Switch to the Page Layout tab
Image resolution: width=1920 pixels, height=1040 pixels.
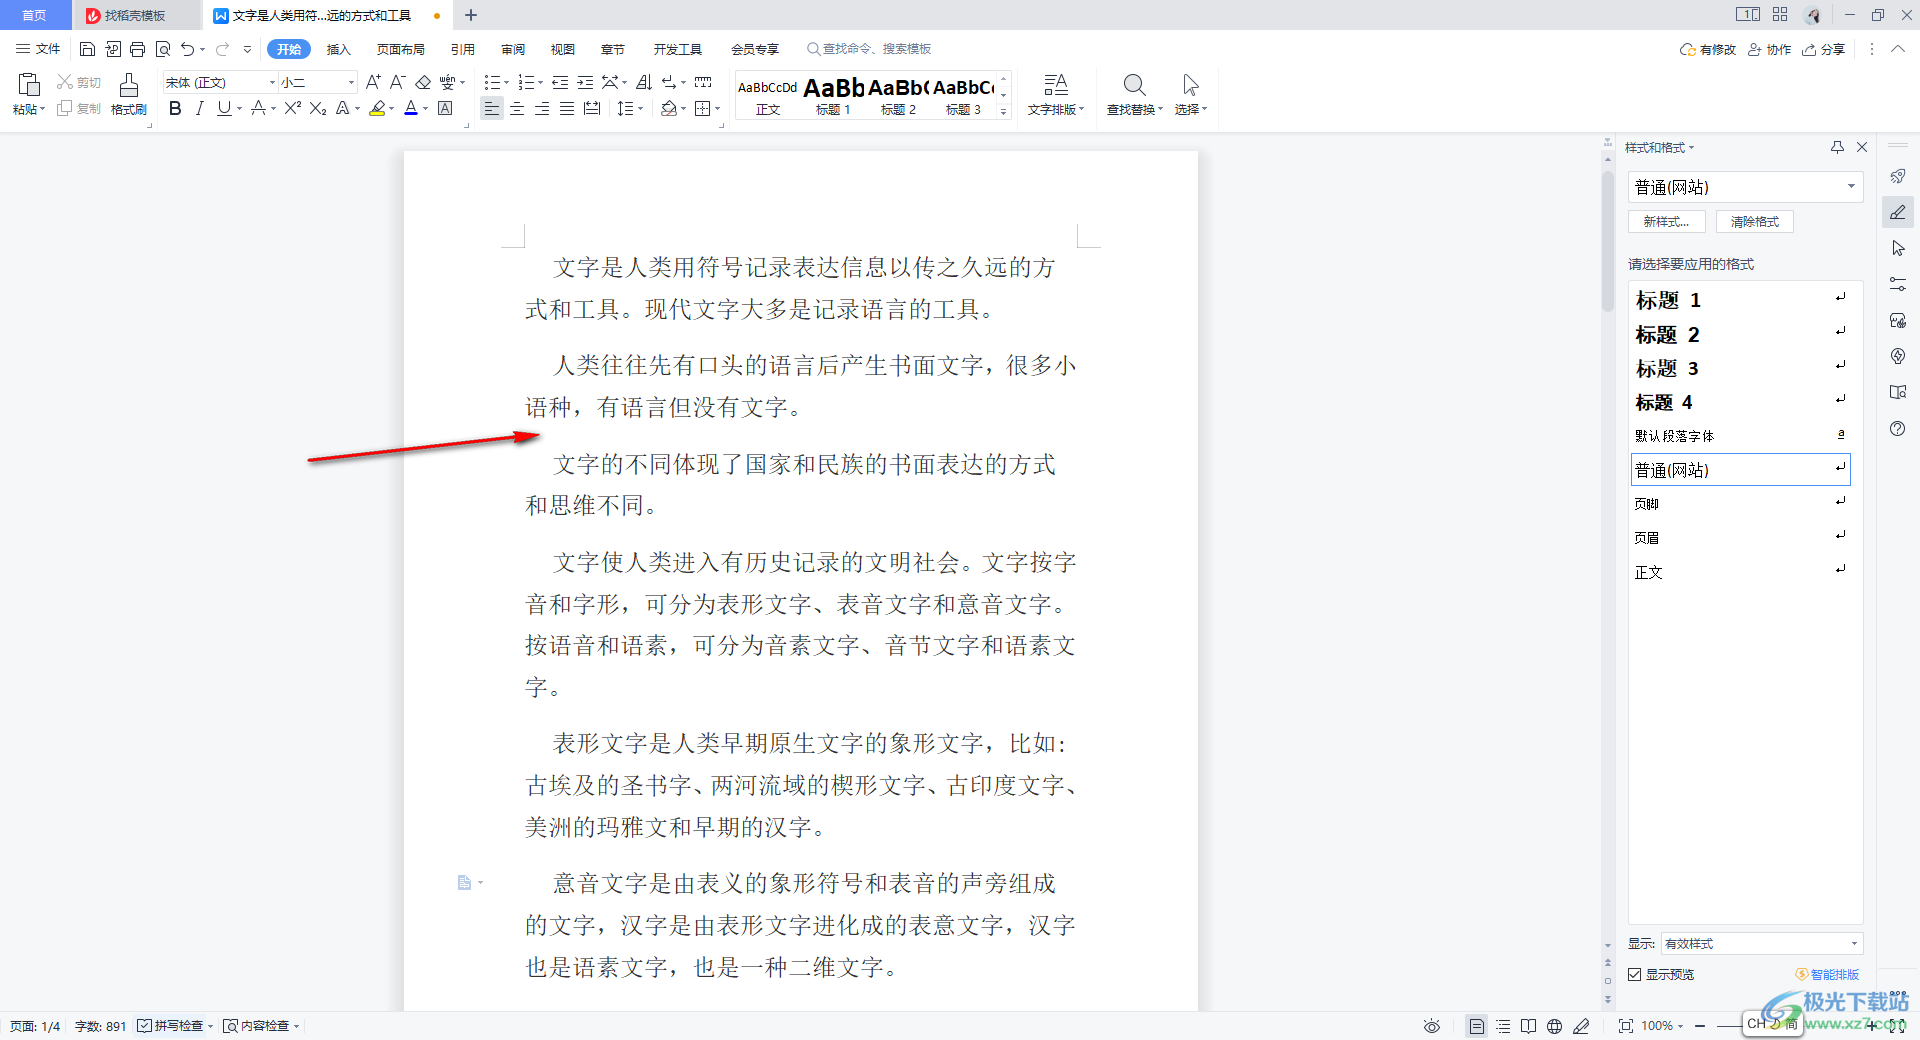click(x=401, y=49)
